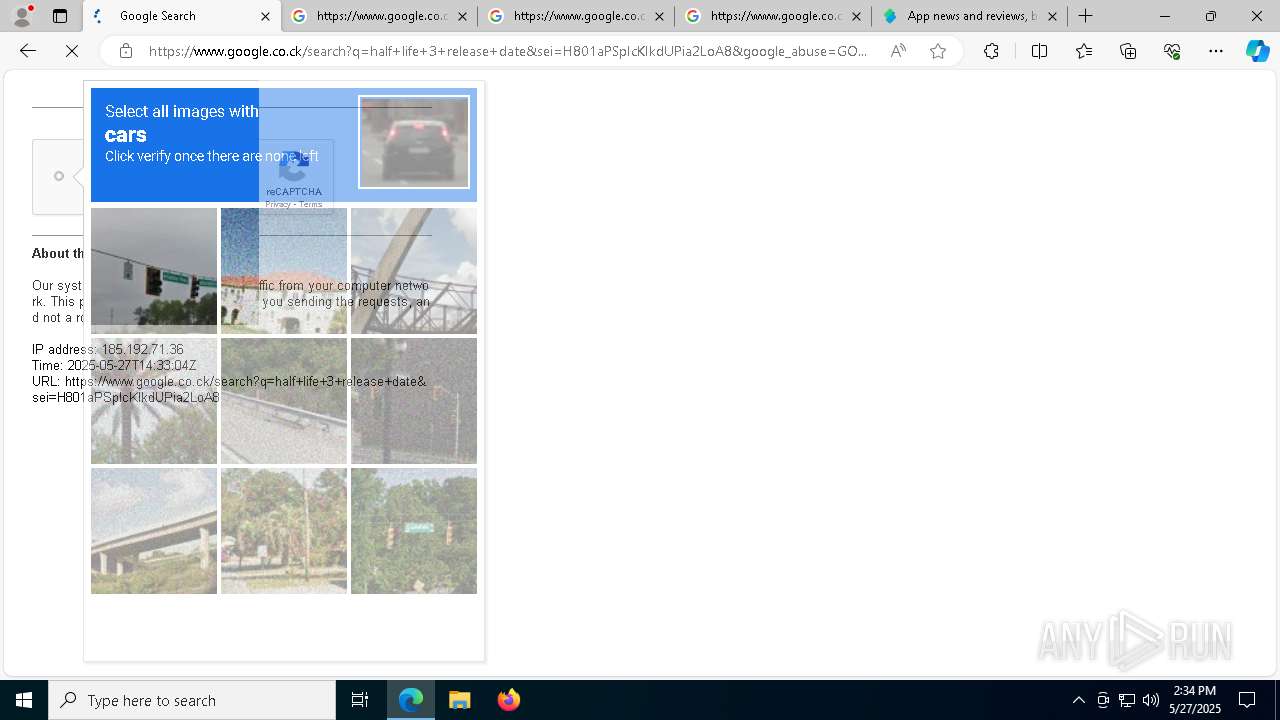Image resolution: width=1280 pixels, height=720 pixels.
Task: Open Settings and more menu
Action: click(1216, 51)
